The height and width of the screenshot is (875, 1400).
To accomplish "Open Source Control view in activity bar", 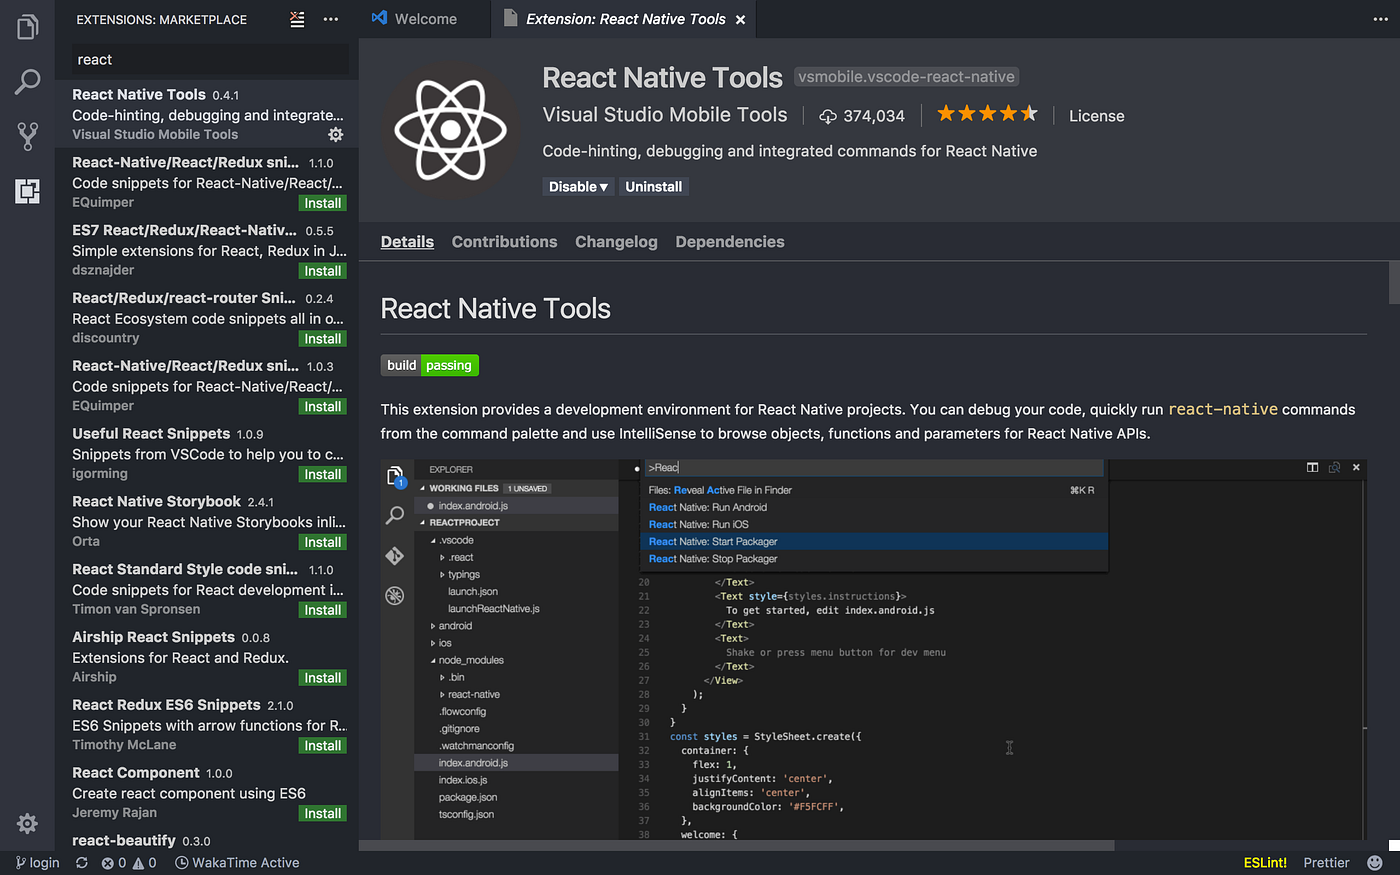I will click(27, 136).
